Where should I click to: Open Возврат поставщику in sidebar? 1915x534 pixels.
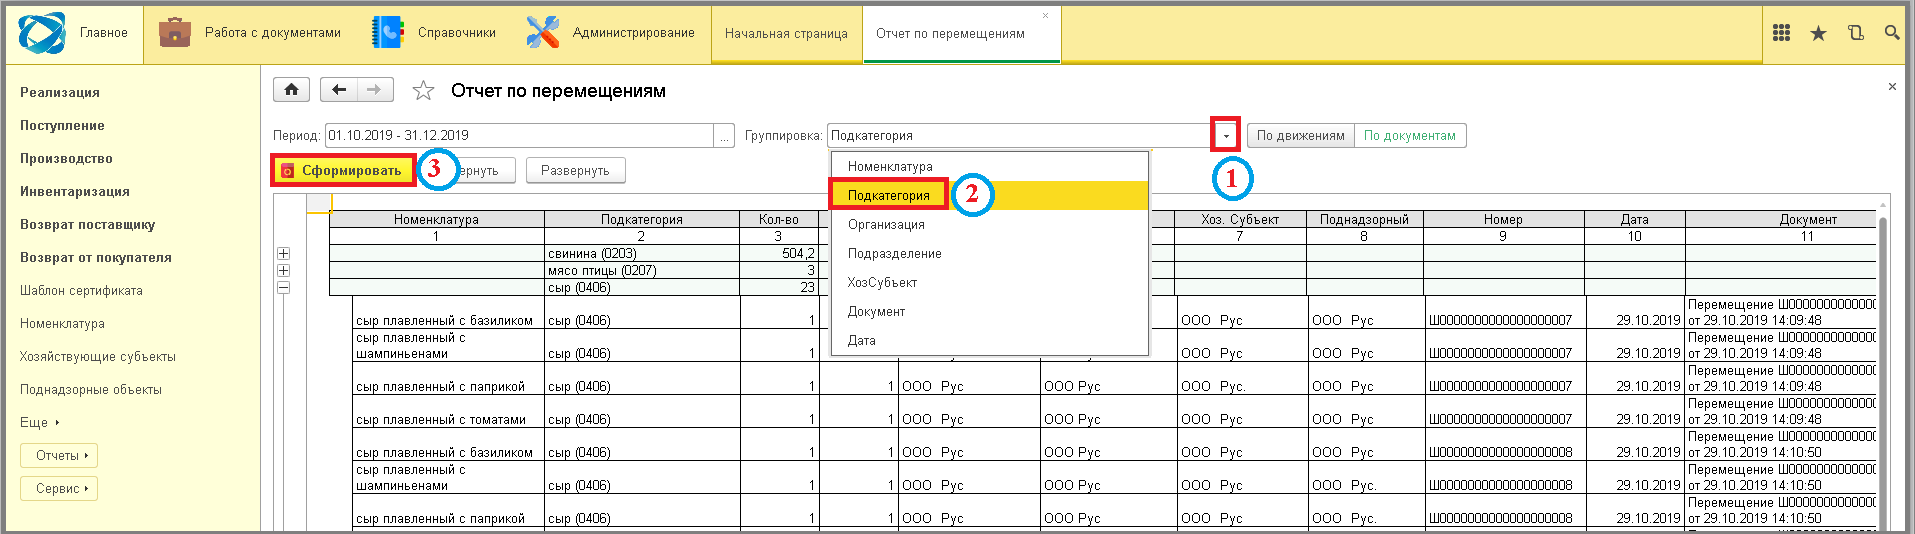point(88,225)
